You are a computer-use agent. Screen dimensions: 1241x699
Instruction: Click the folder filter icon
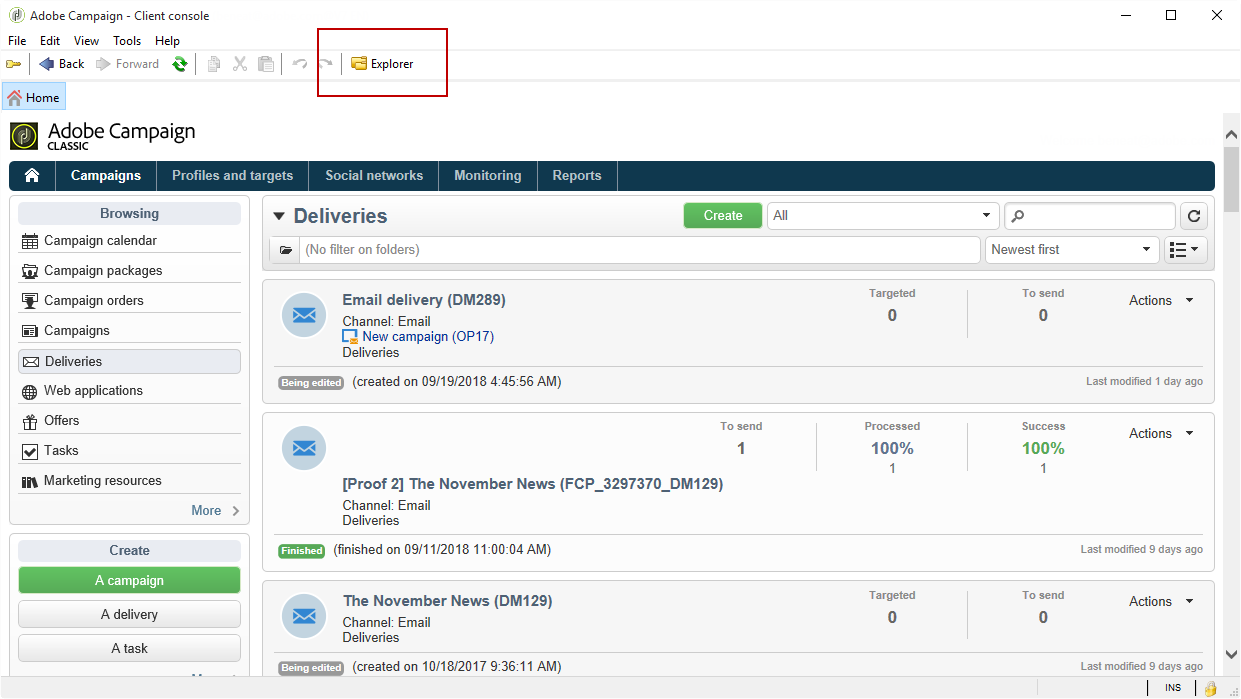tap(285, 249)
